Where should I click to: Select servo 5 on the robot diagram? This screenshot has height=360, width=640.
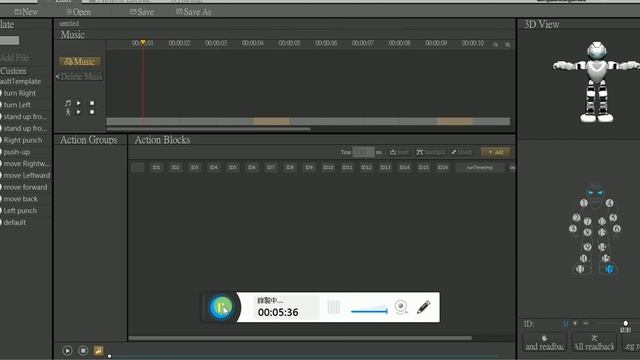(x=613, y=218)
